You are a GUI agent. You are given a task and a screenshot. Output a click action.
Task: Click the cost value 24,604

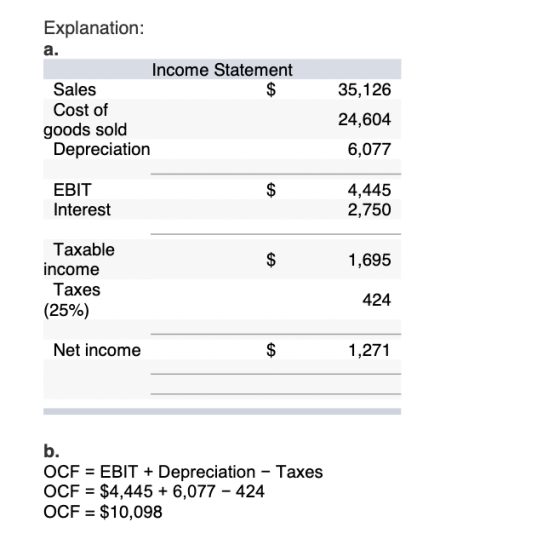click(x=364, y=119)
